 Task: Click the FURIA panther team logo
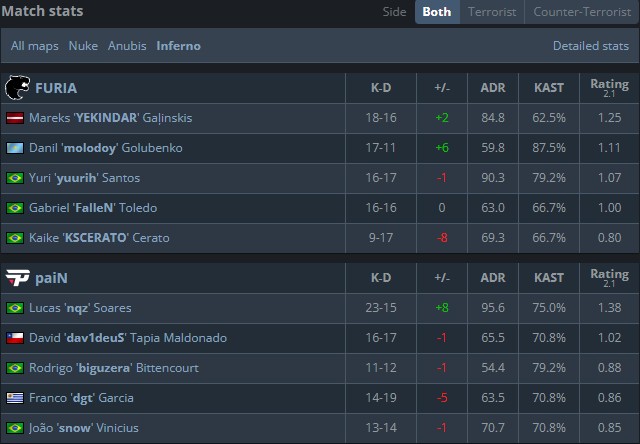tap(17, 87)
